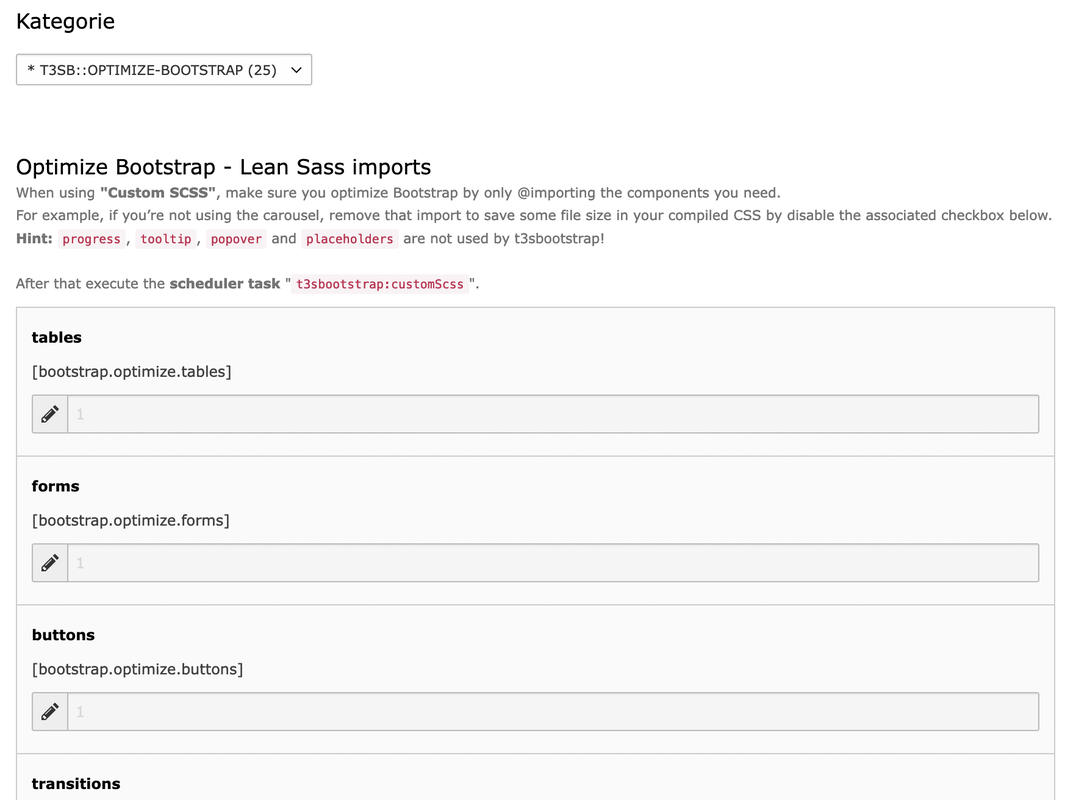Click the buttons setting label
The image size is (1076, 800).
coord(63,635)
